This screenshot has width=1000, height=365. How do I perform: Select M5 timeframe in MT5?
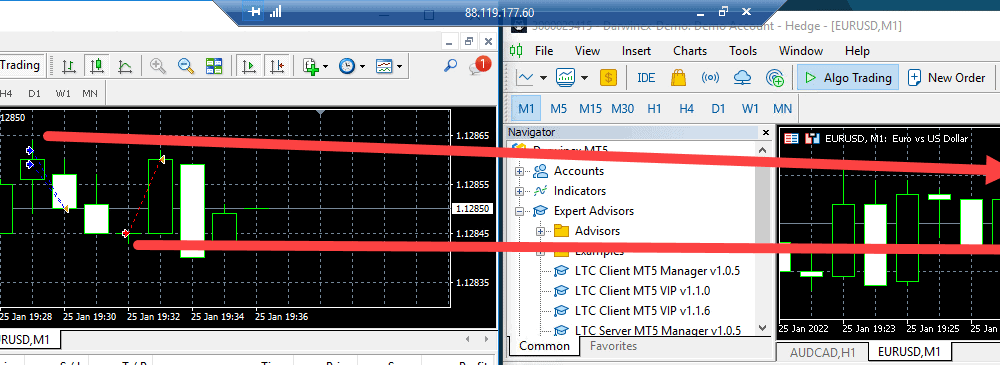[559, 108]
